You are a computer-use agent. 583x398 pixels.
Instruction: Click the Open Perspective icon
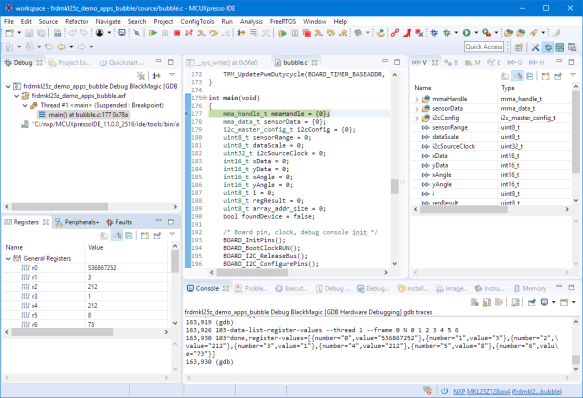coord(519,47)
